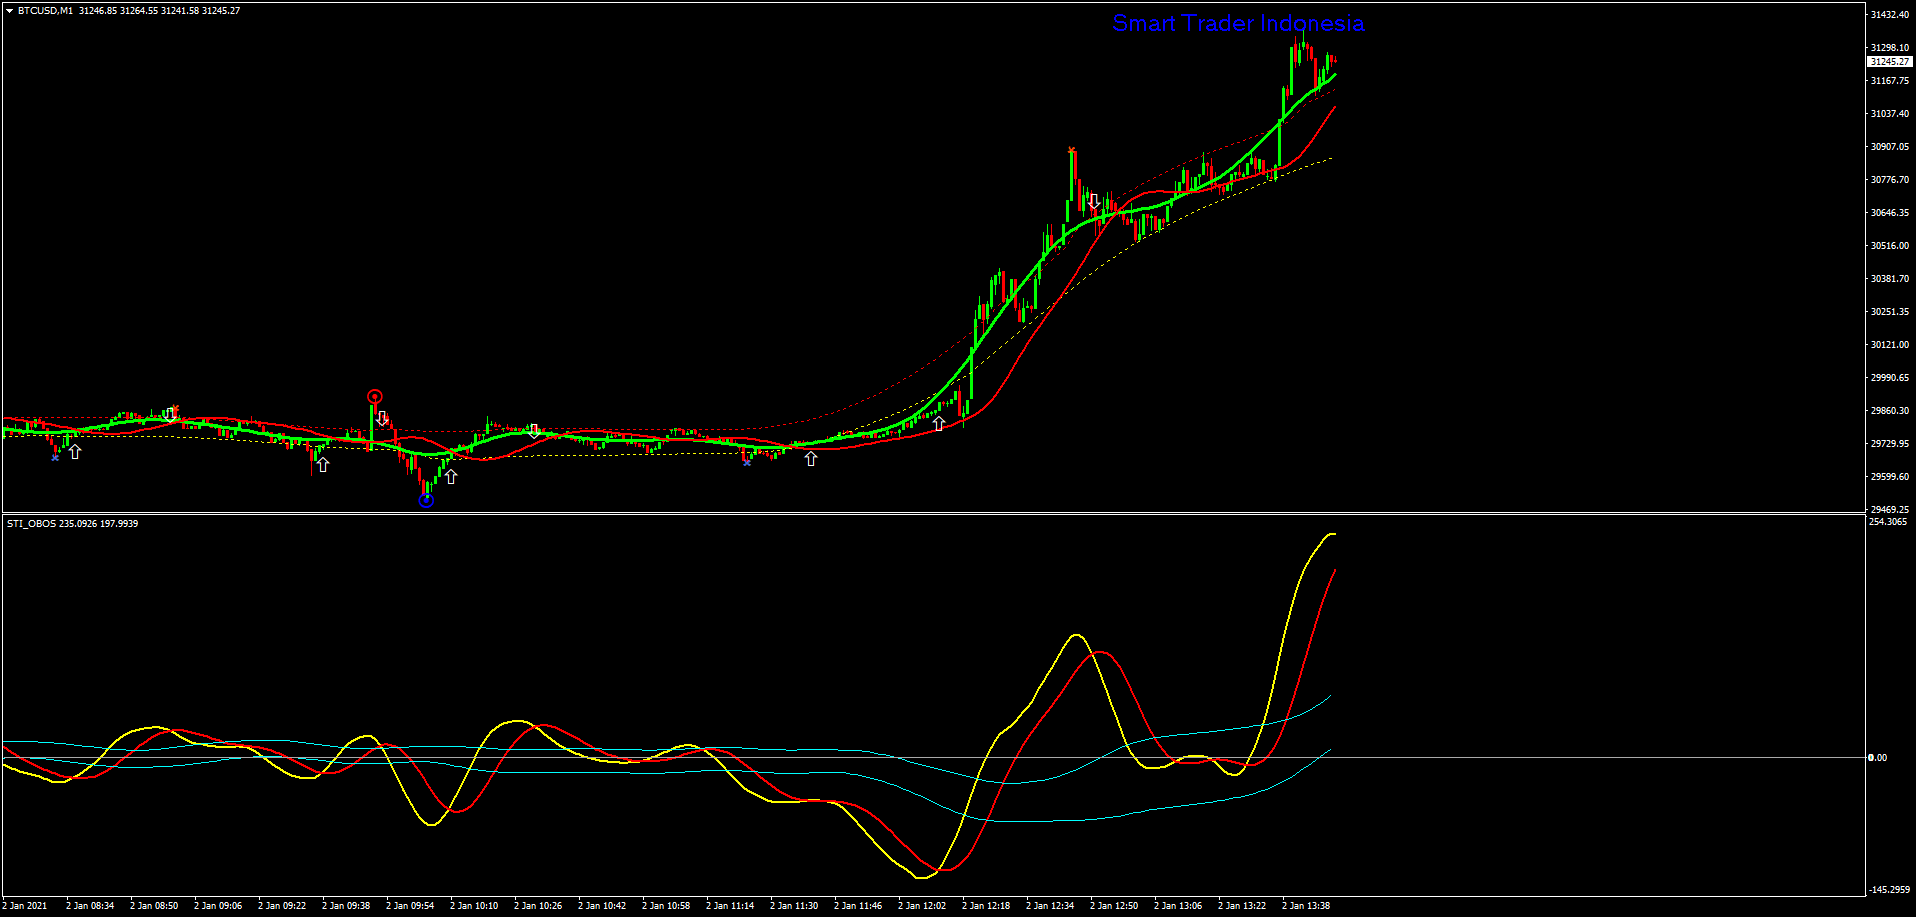Click the 29469.25 price scale label
The image size is (1916, 917).
pyautogui.click(x=1890, y=509)
